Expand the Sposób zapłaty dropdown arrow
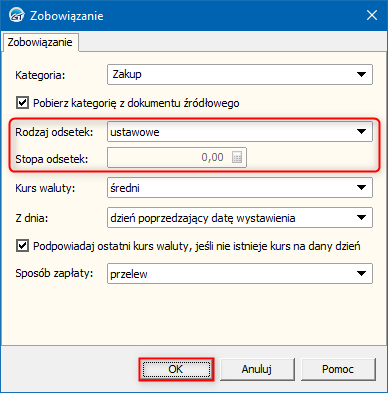 361,274
